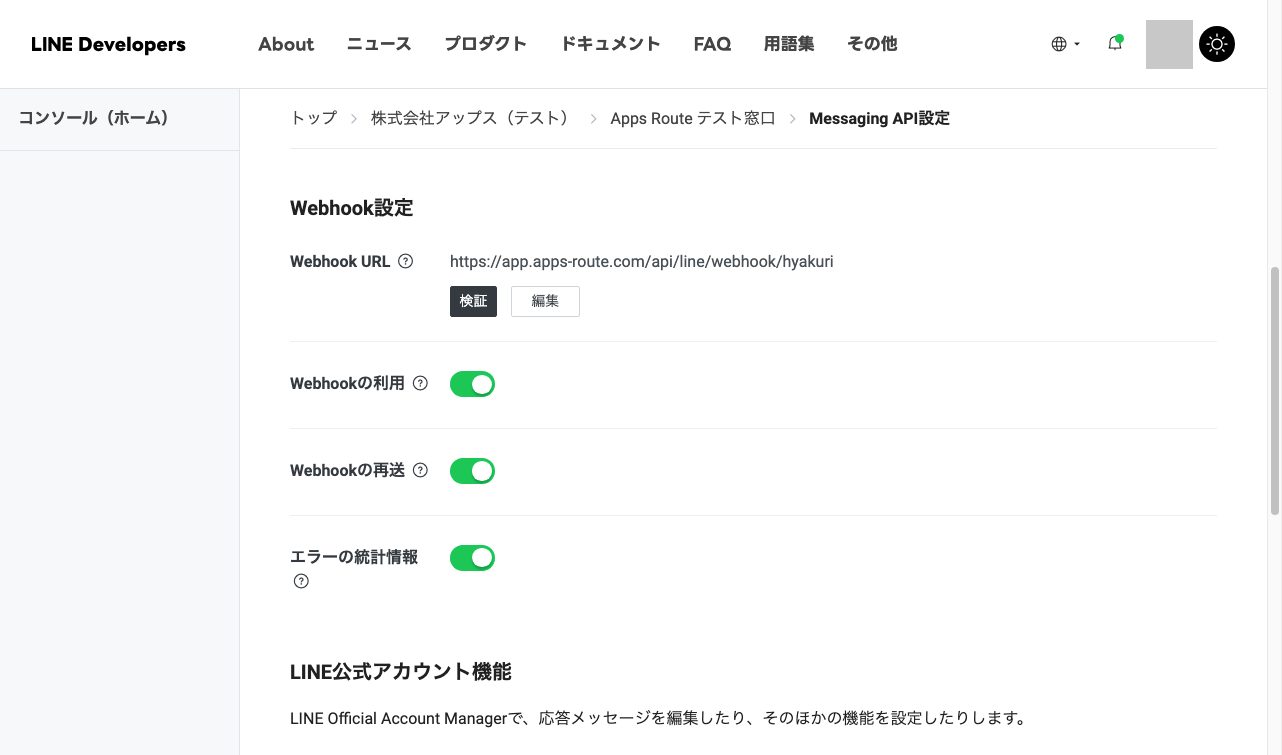Go to トップ breadcrumb
This screenshot has height=755, width=1282.
pyautogui.click(x=314, y=118)
